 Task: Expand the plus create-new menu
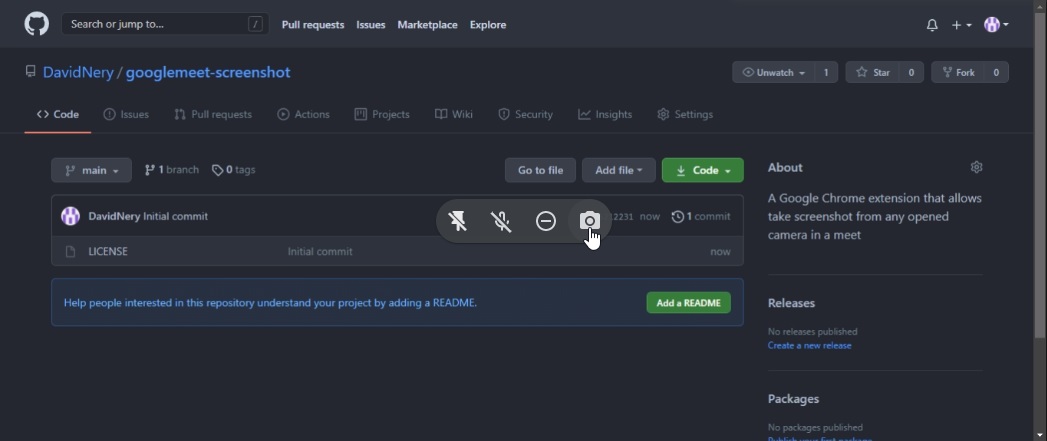(962, 25)
